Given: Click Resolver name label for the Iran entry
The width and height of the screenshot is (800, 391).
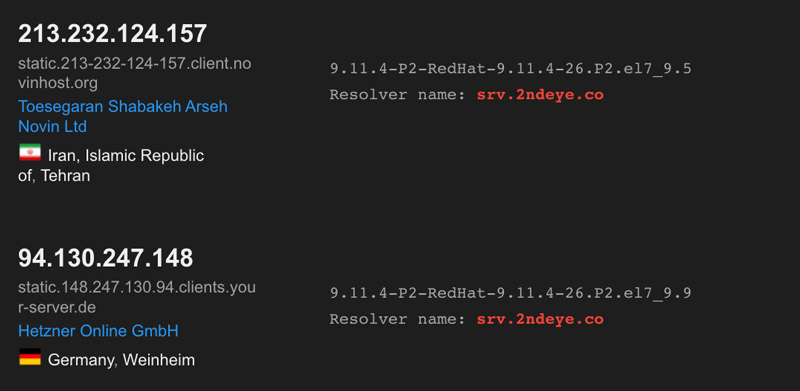Looking at the screenshot, I should coord(398,95).
